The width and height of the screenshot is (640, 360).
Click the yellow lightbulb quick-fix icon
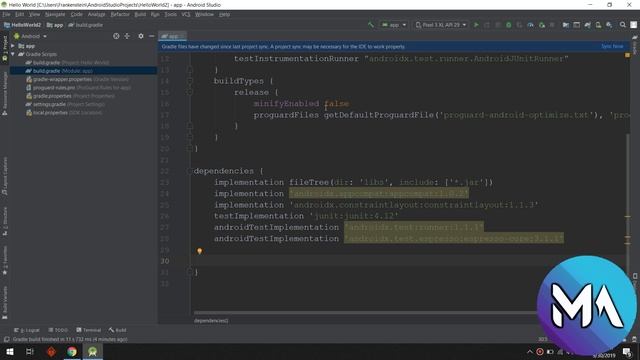click(200, 251)
